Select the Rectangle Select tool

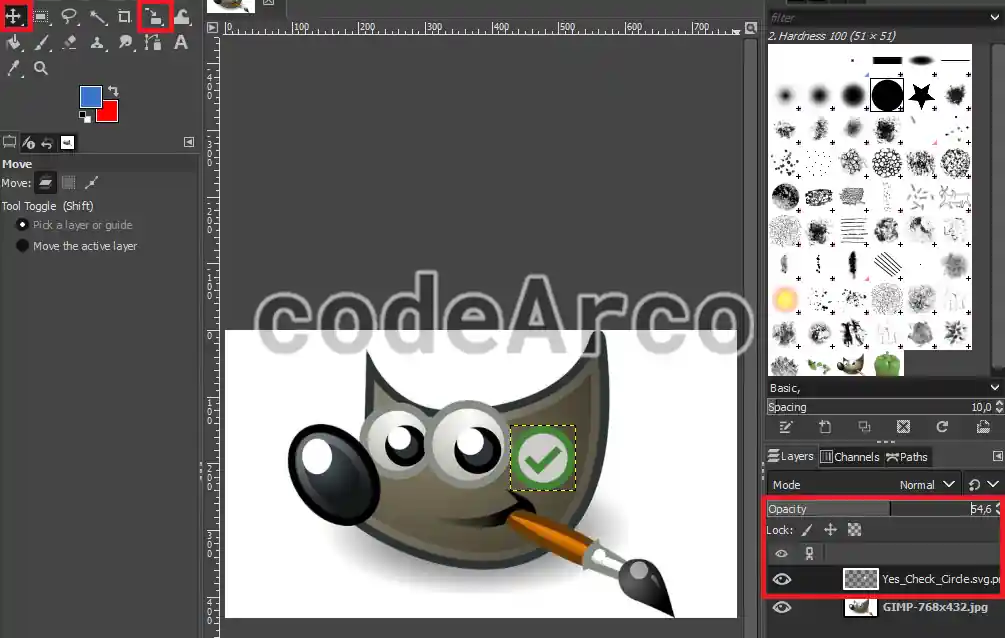tap(42, 16)
